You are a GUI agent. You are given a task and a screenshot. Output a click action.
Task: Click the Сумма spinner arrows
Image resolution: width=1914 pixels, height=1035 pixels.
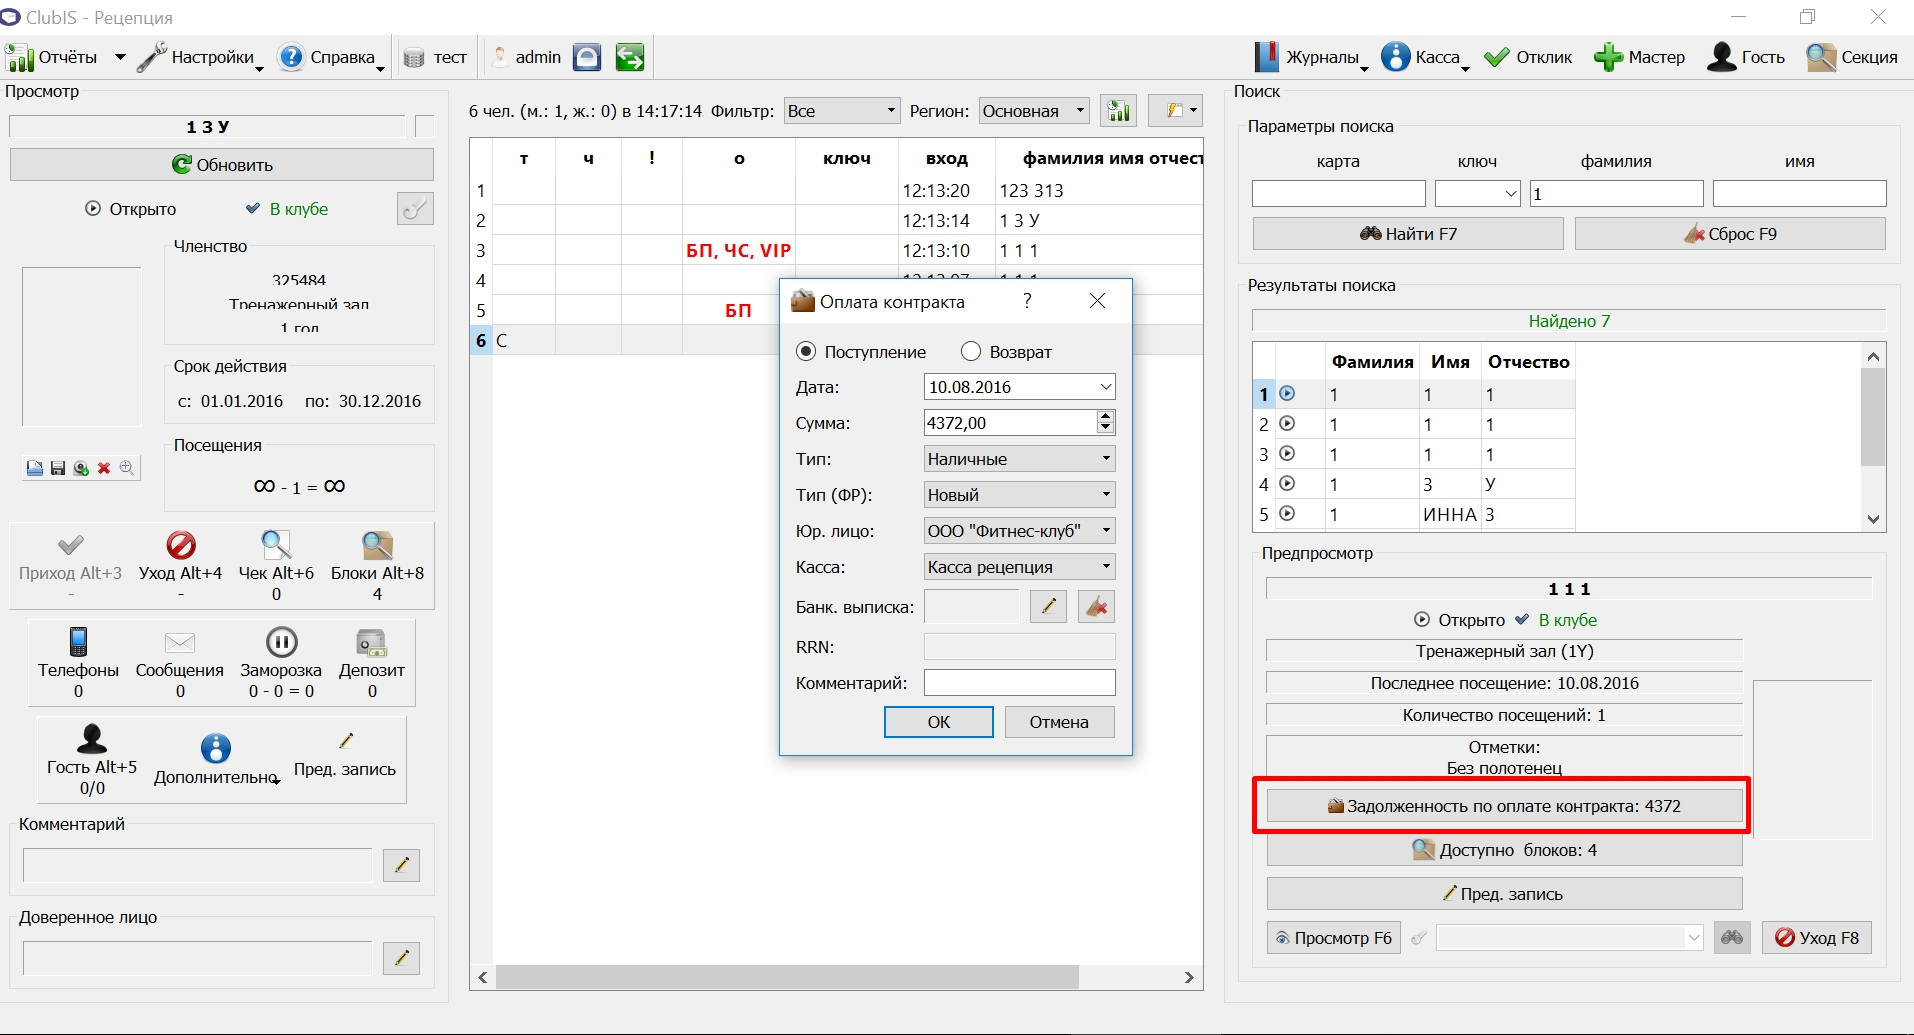[1105, 423]
